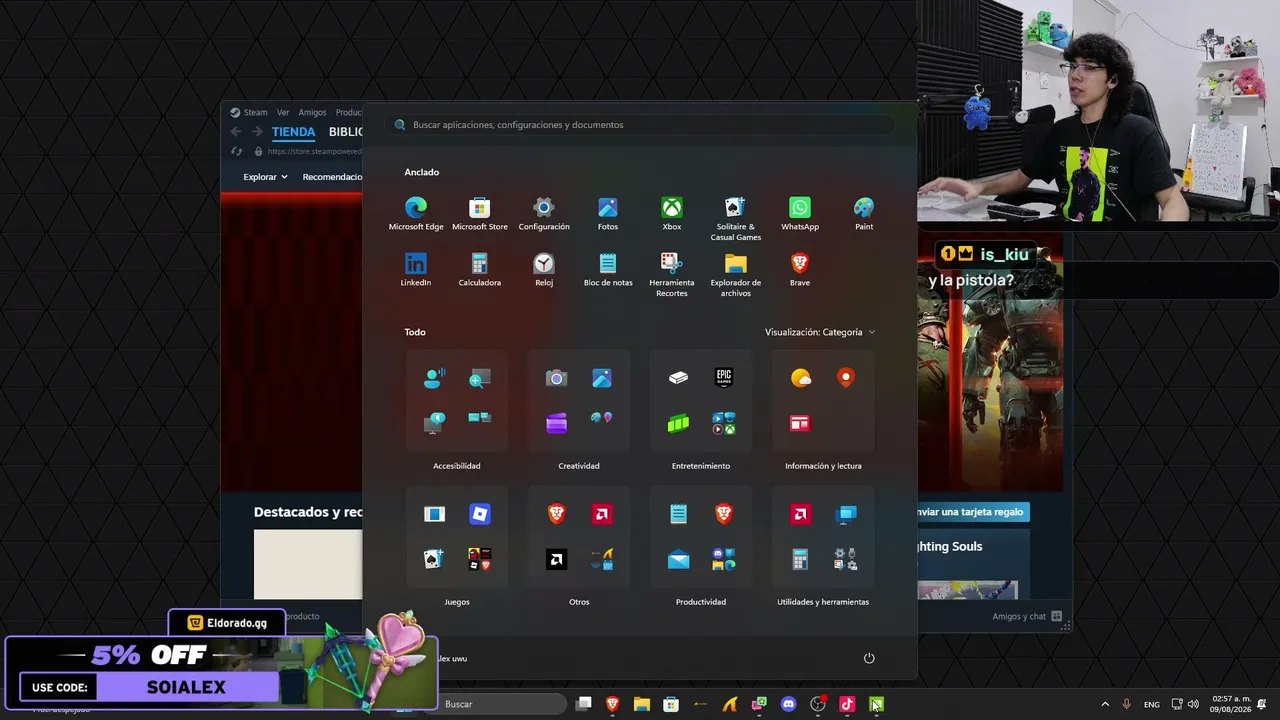The image size is (1280, 720).
Task: Change the Visualización: Categoría view dropdown
Action: point(820,332)
